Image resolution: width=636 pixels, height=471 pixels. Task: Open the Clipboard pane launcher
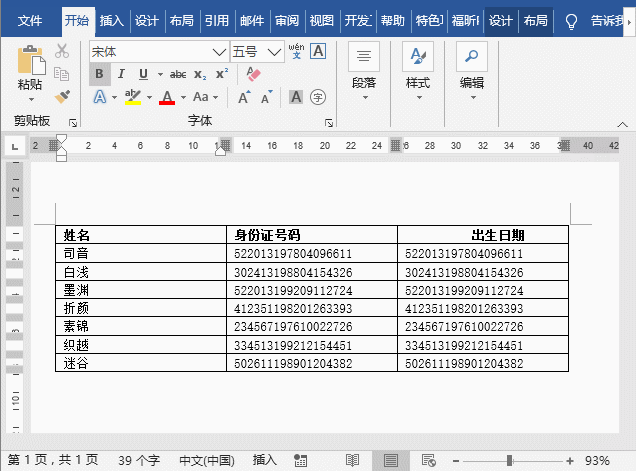click(x=73, y=123)
